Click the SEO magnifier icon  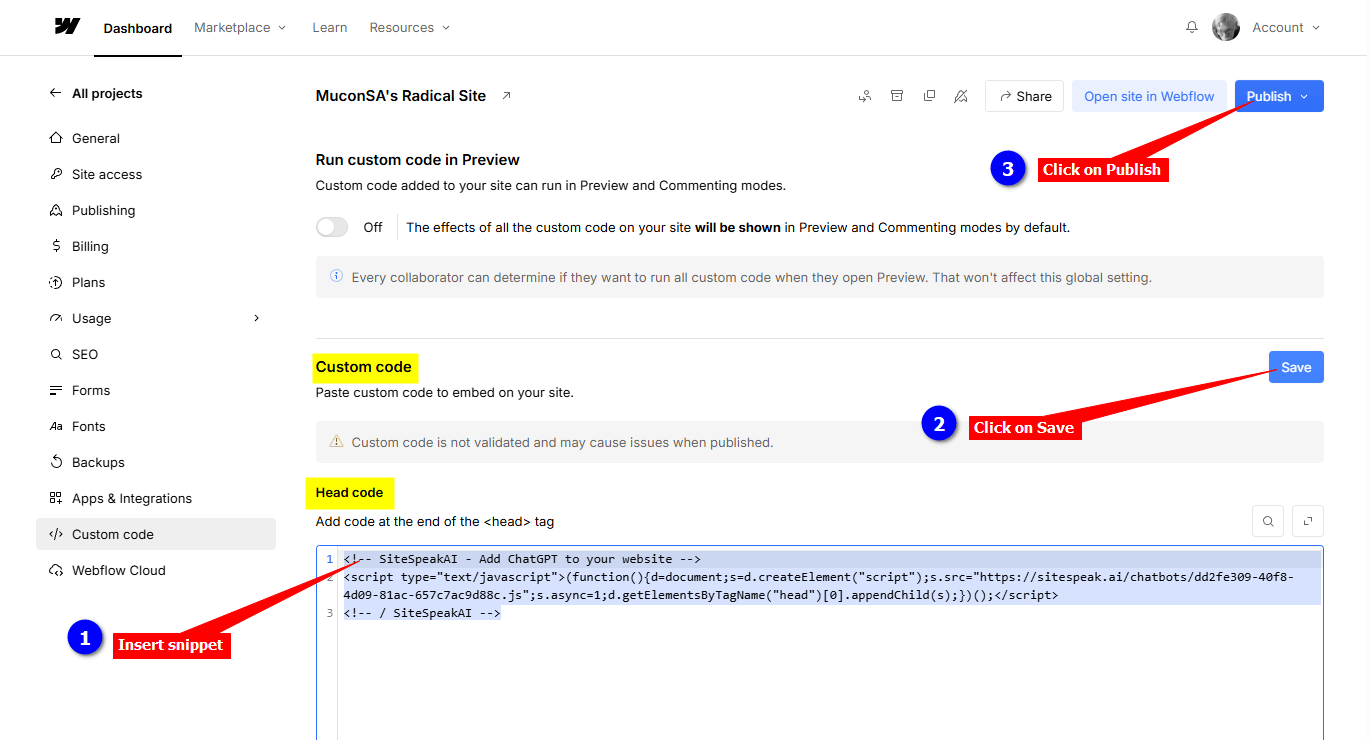click(x=56, y=354)
